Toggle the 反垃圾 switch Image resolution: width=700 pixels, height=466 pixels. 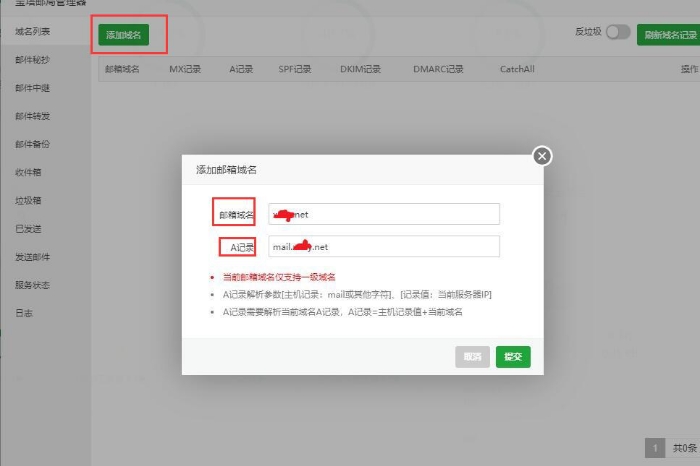(617, 32)
